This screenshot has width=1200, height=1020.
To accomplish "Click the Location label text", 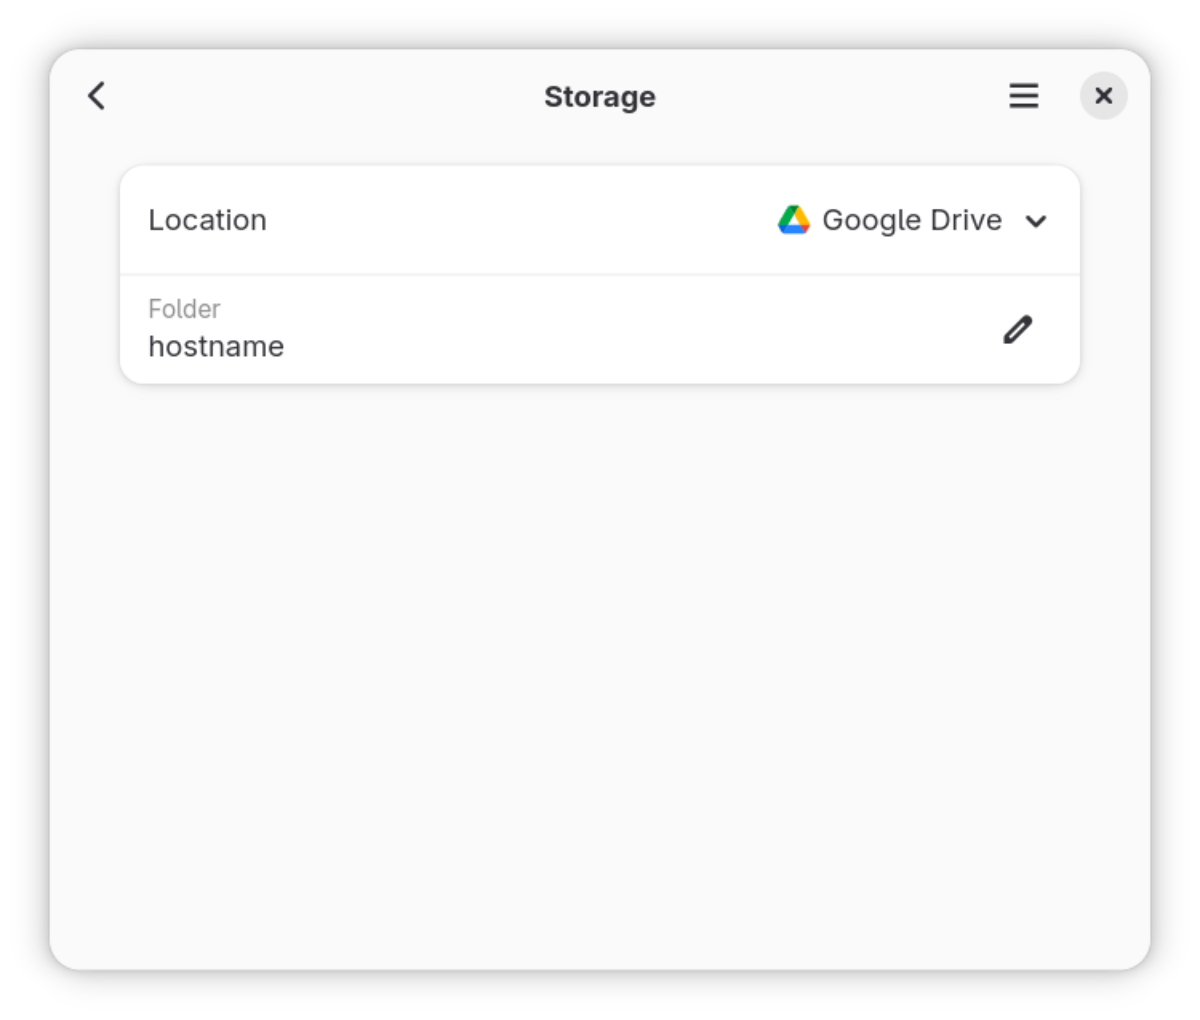I will (207, 220).
